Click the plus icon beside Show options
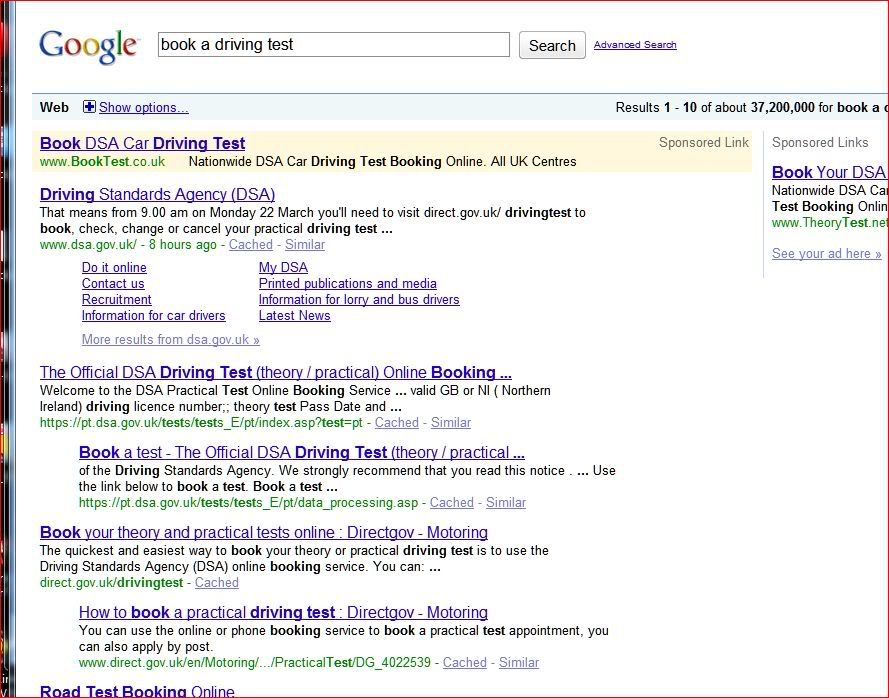This screenshot has width=889, height=698. coord(89,107)
